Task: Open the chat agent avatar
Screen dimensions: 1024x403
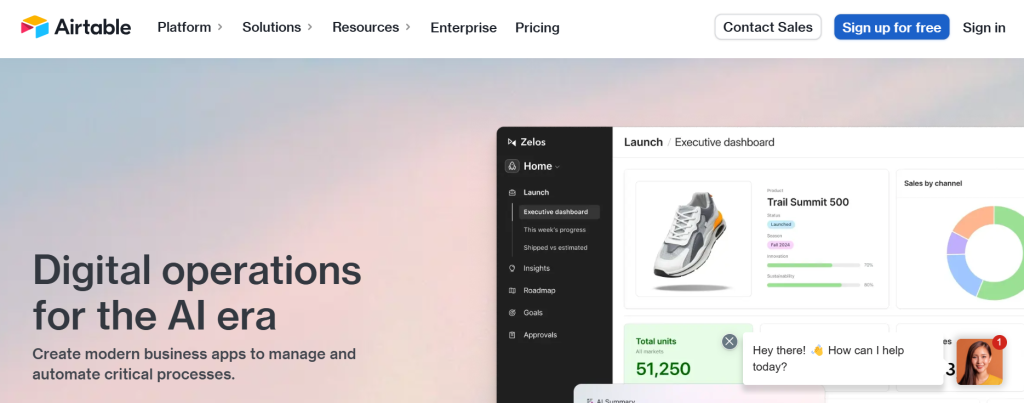Action: coord(978,361)
